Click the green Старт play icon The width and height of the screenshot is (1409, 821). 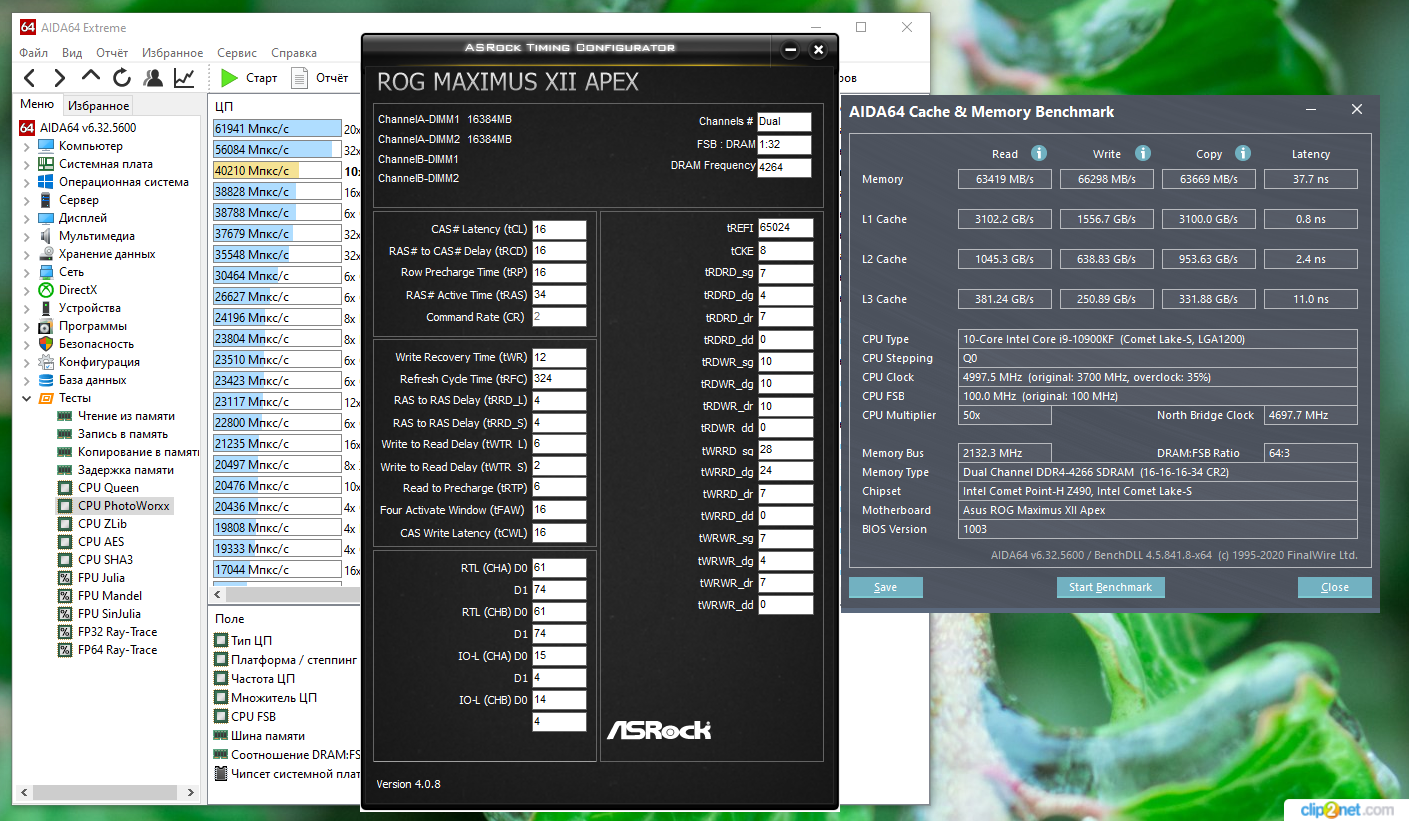[229, 78]
